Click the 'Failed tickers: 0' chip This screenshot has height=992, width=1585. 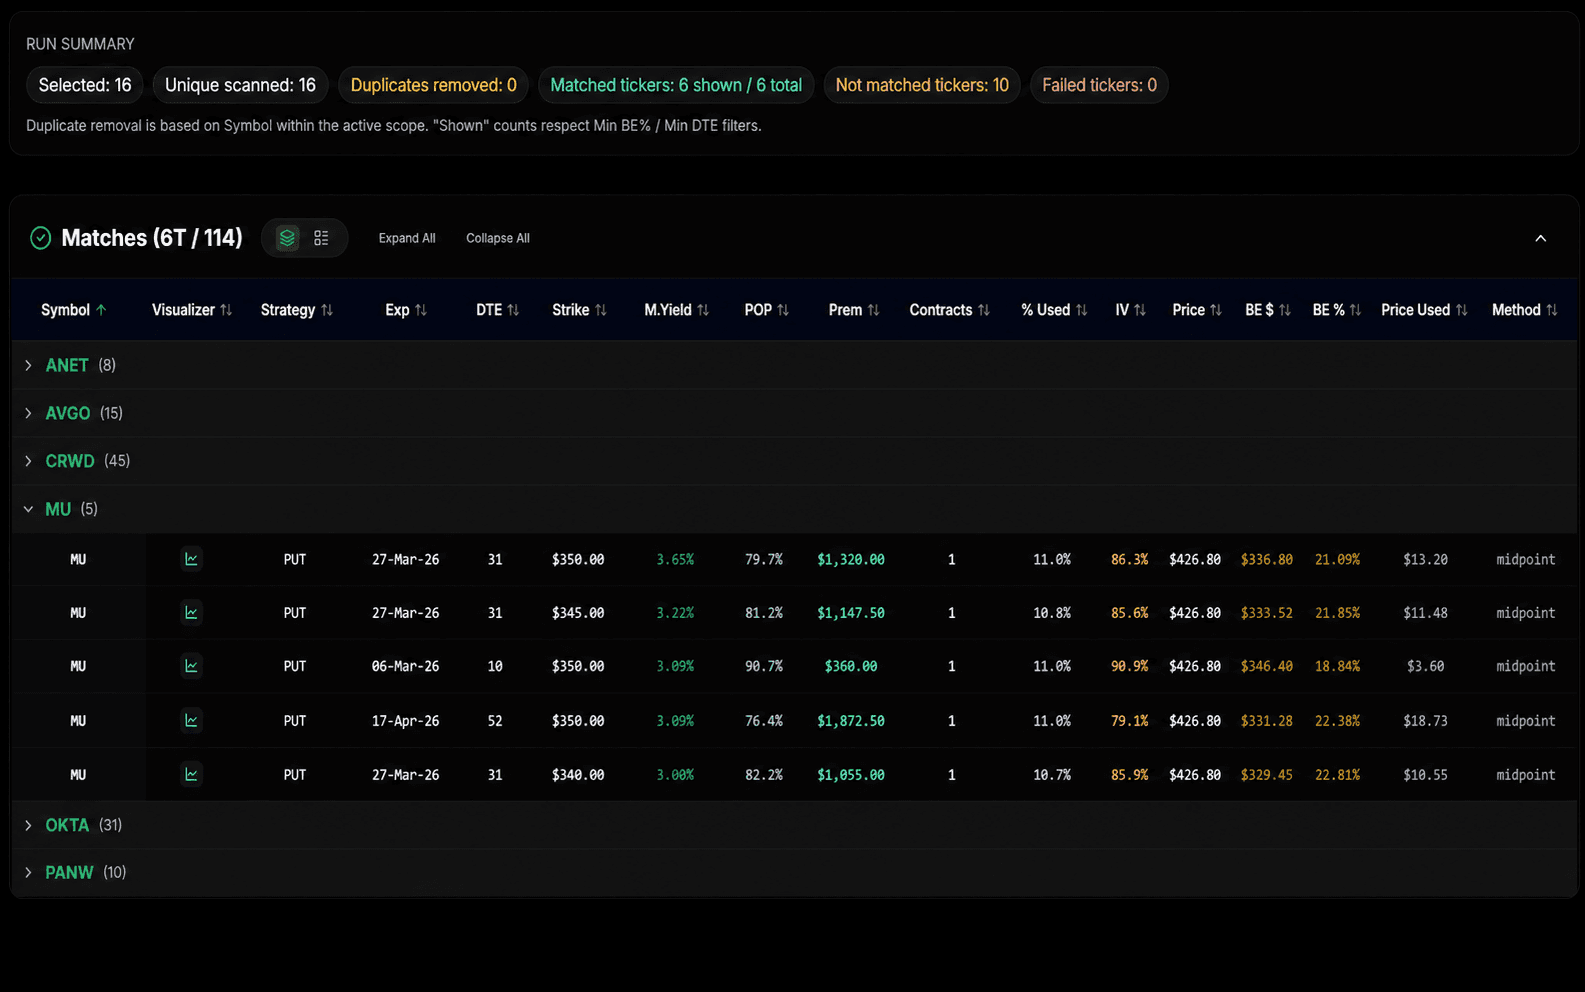click(x=1099, y=85)
